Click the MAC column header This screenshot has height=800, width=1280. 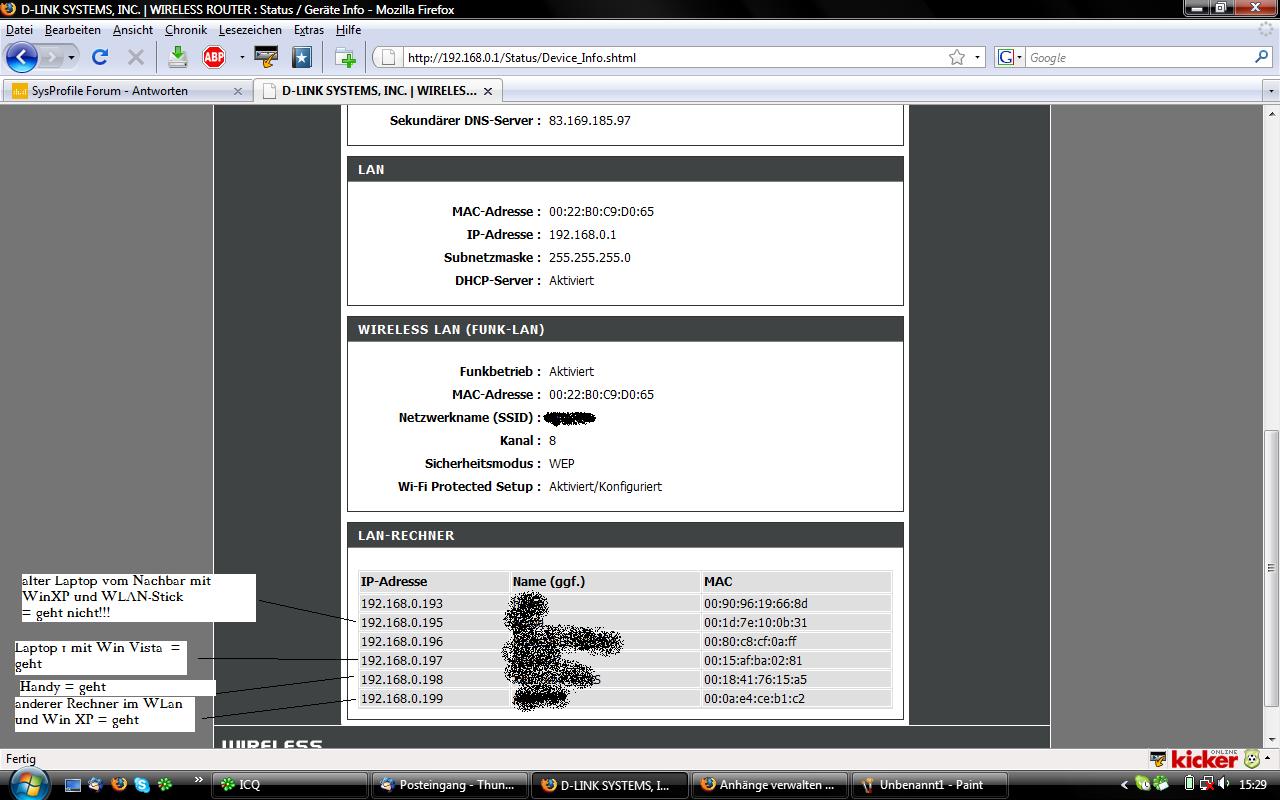(x=796, y=582)
